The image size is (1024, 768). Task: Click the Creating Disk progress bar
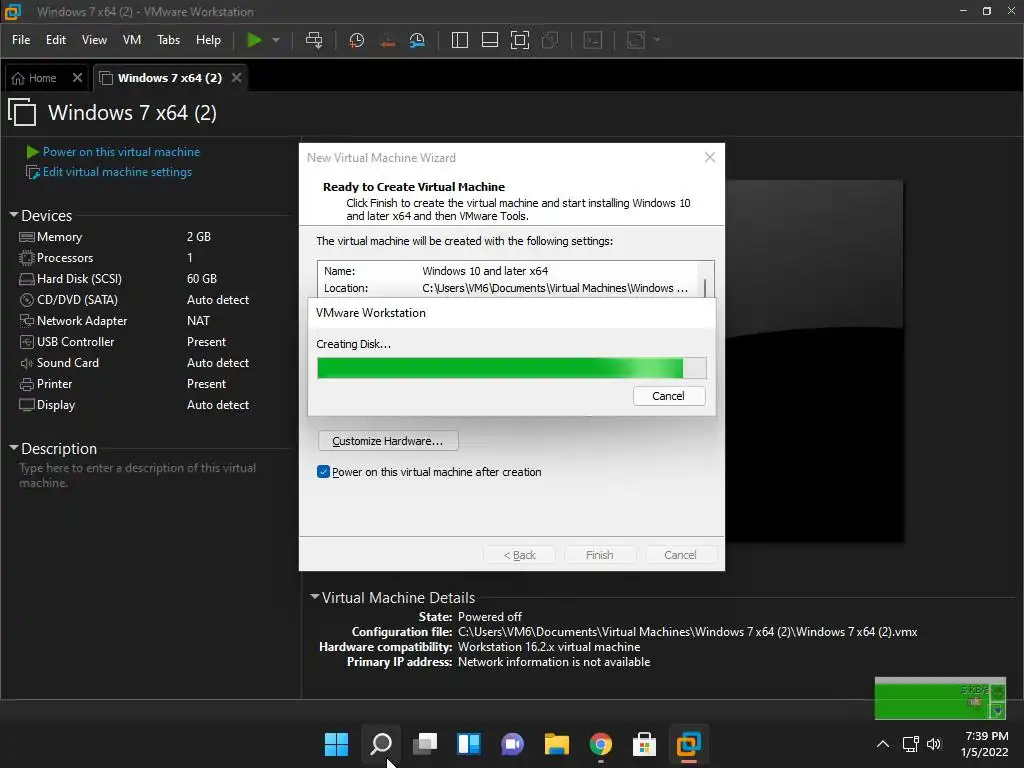[511, 368]
